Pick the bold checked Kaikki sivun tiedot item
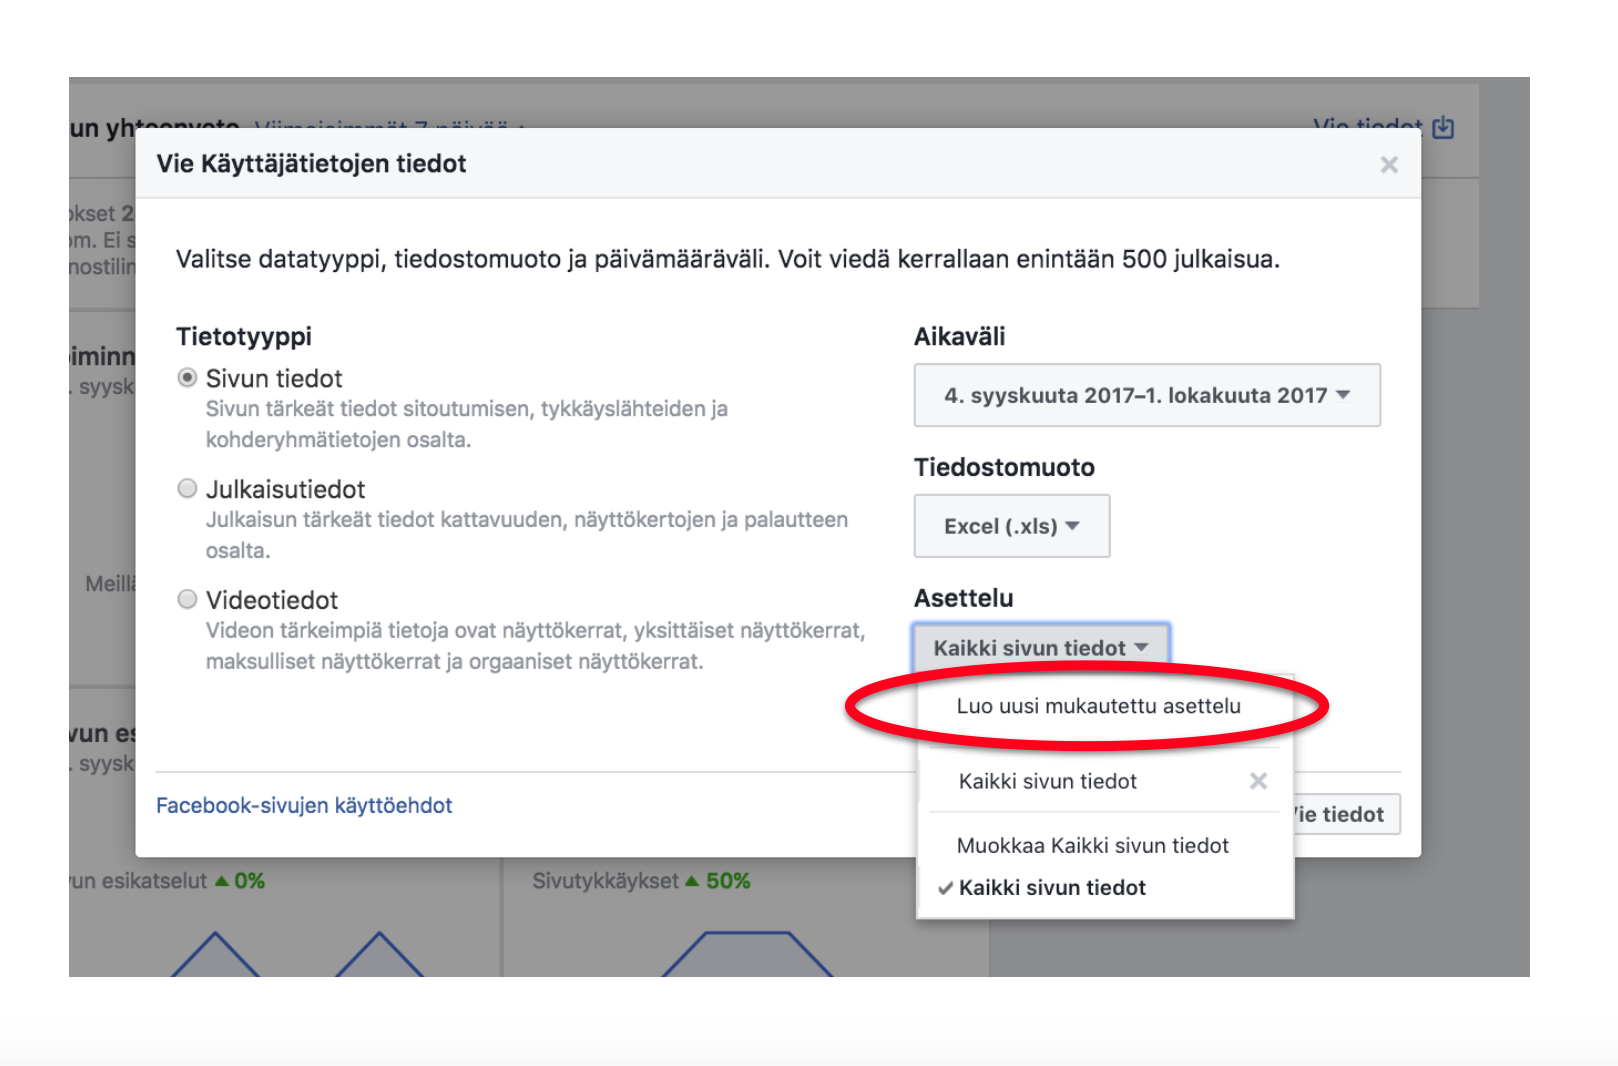 1052,888
